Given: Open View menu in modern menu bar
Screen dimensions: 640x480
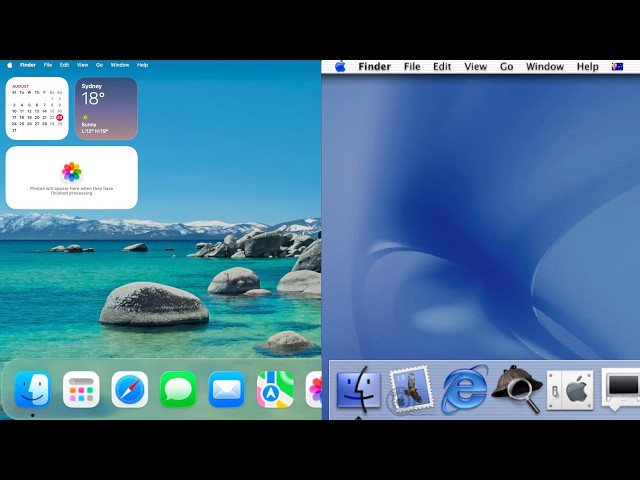Looking at the screenshot, I should tap(82, 65).
